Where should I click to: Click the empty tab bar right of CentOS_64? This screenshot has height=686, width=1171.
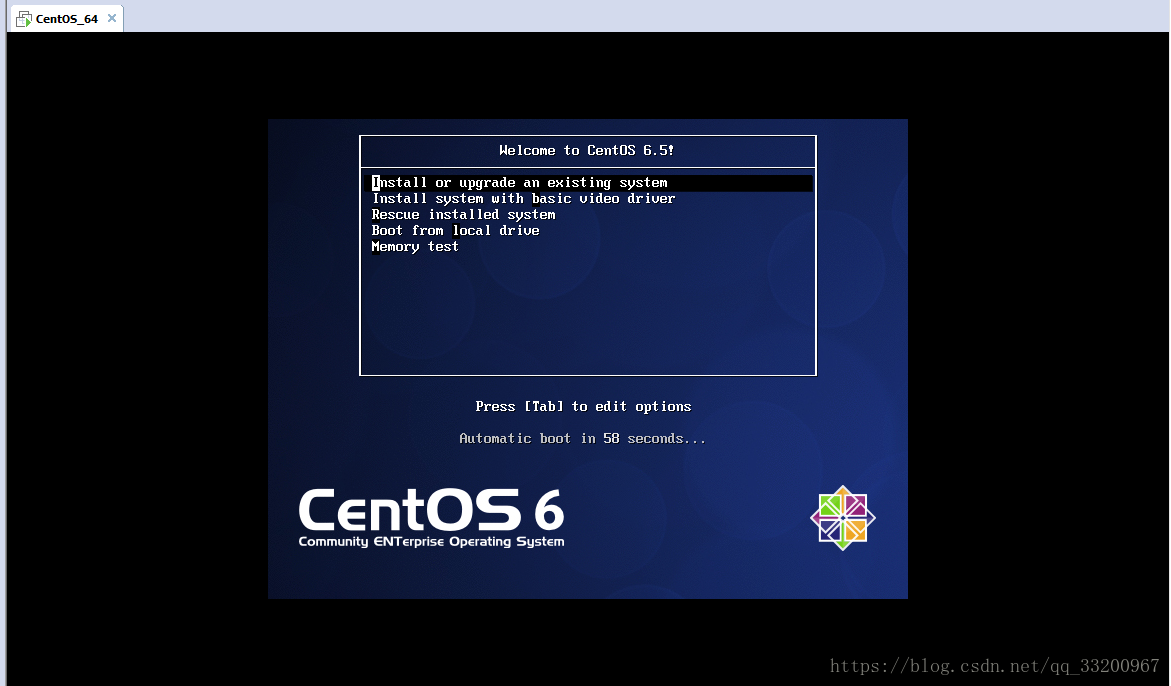click(x=640, y=17)
